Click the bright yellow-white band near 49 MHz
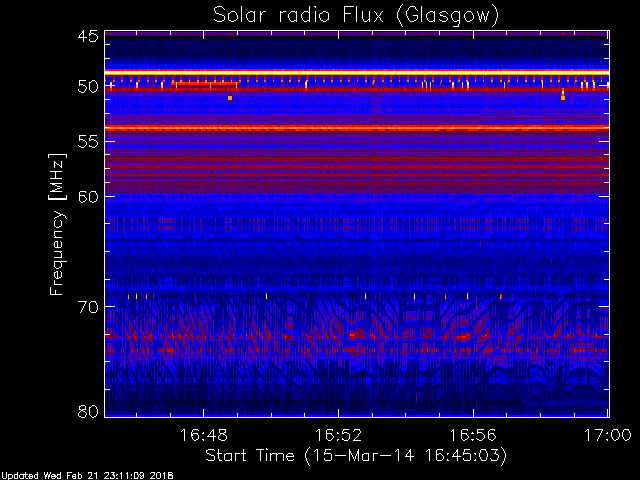 coord(357,73)
